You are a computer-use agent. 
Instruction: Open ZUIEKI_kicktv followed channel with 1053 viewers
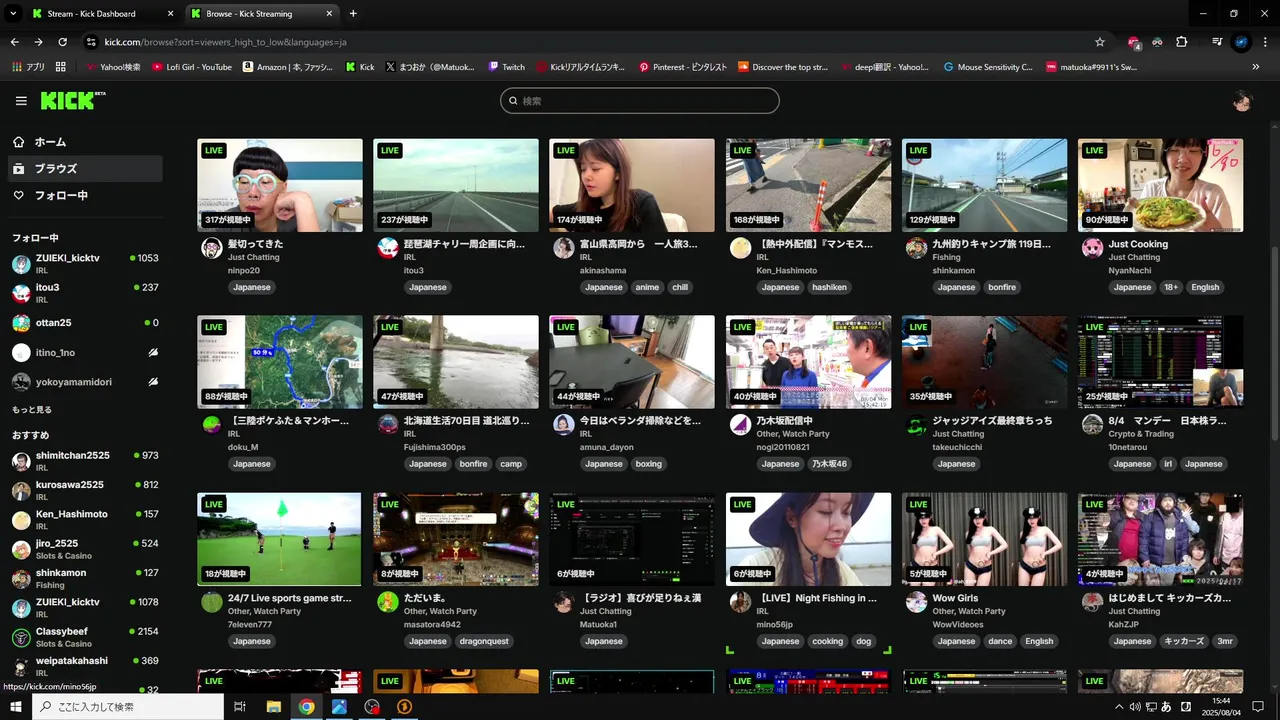coord(85,264)
